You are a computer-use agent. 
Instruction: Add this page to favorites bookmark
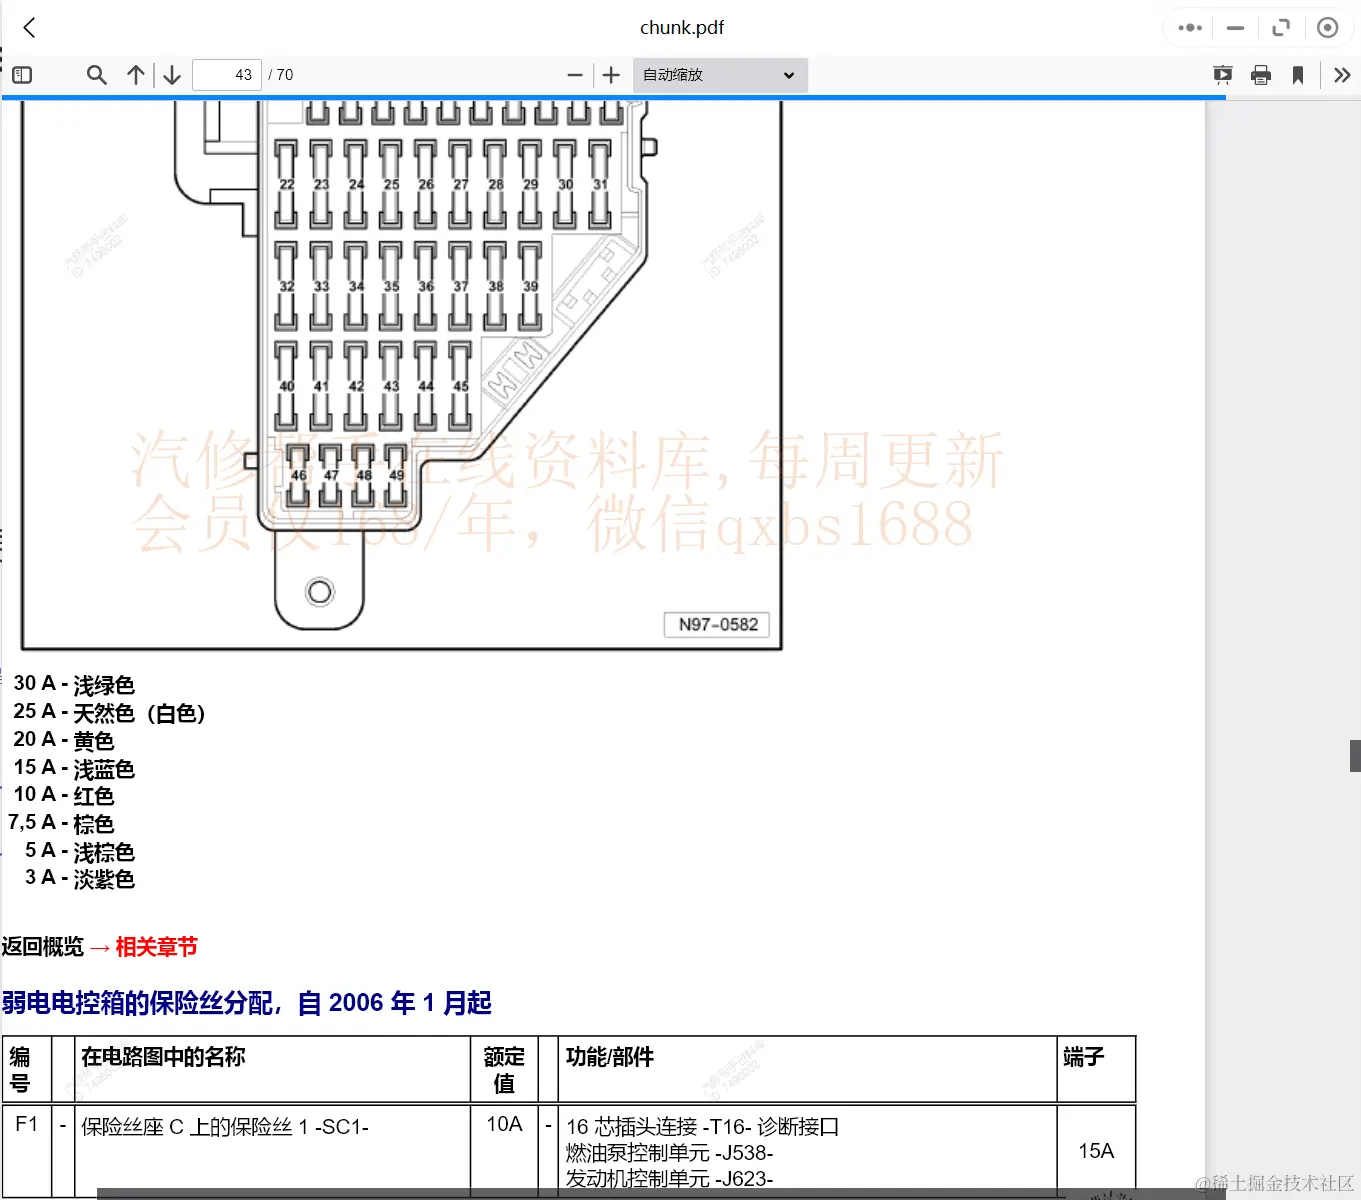pyautogui.click(x=1298, y=74)
